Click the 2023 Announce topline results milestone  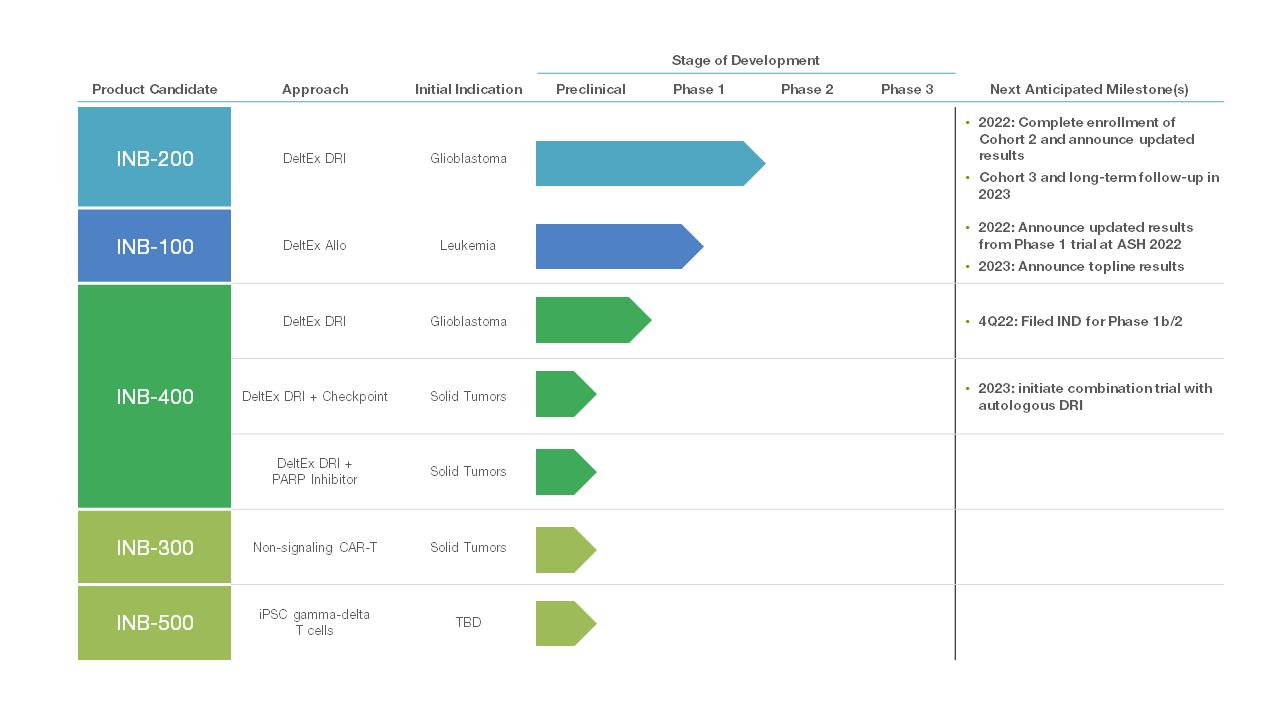point(1081,266)
